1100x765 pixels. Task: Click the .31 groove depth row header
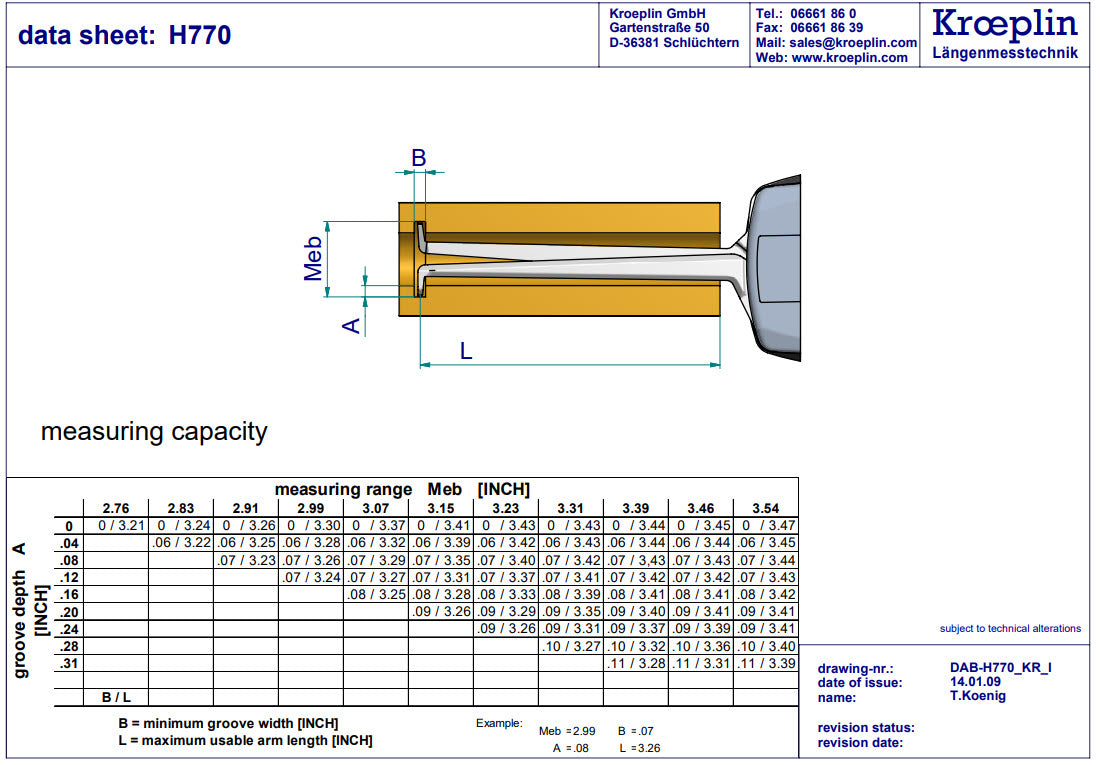click(x=69, y=663)
